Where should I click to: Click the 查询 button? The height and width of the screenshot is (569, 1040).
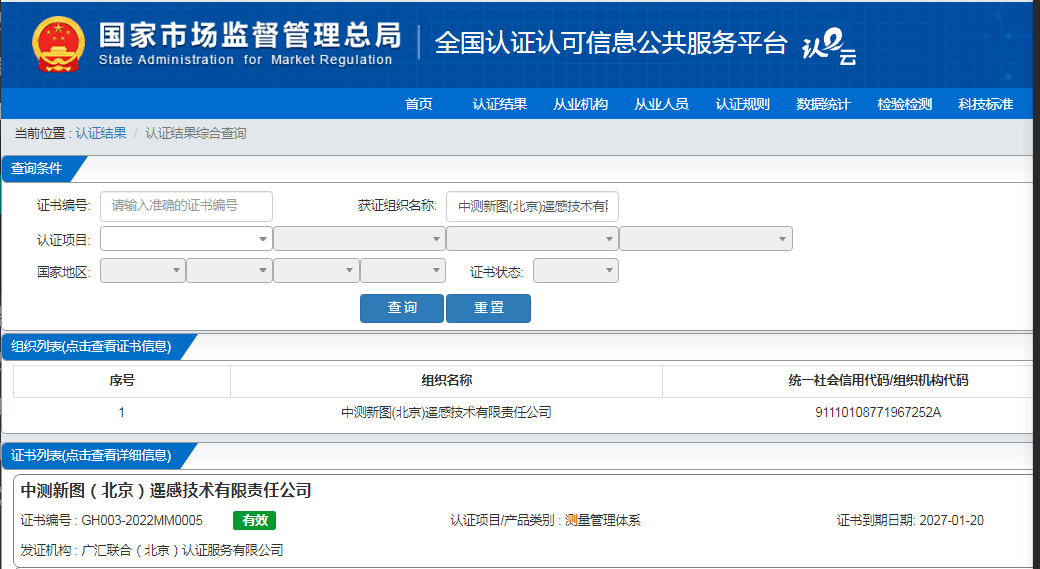tap(402, 308)
